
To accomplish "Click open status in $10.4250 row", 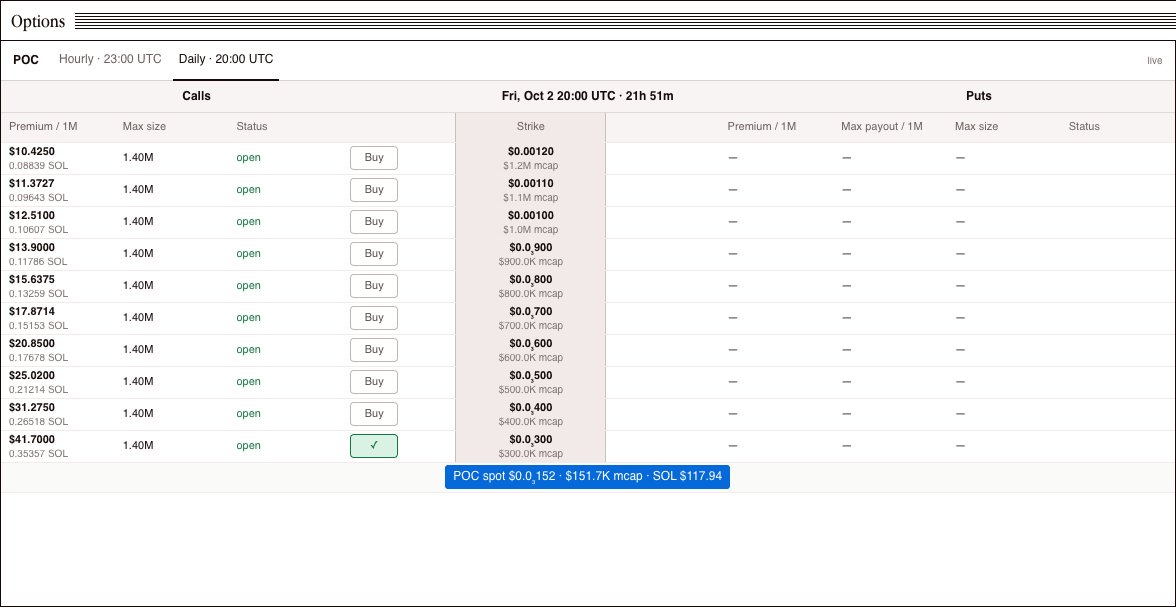I will [x=248, y=158].
